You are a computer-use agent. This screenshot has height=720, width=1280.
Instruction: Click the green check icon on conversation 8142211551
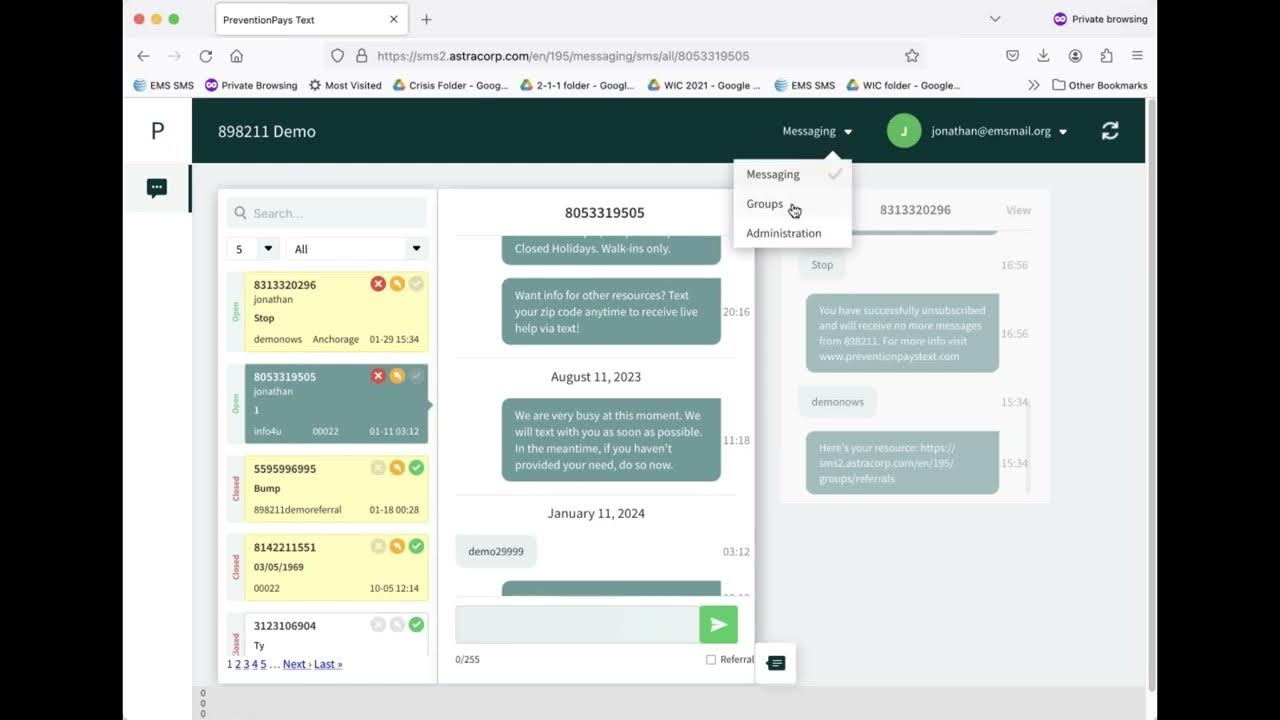pos(416,546)
